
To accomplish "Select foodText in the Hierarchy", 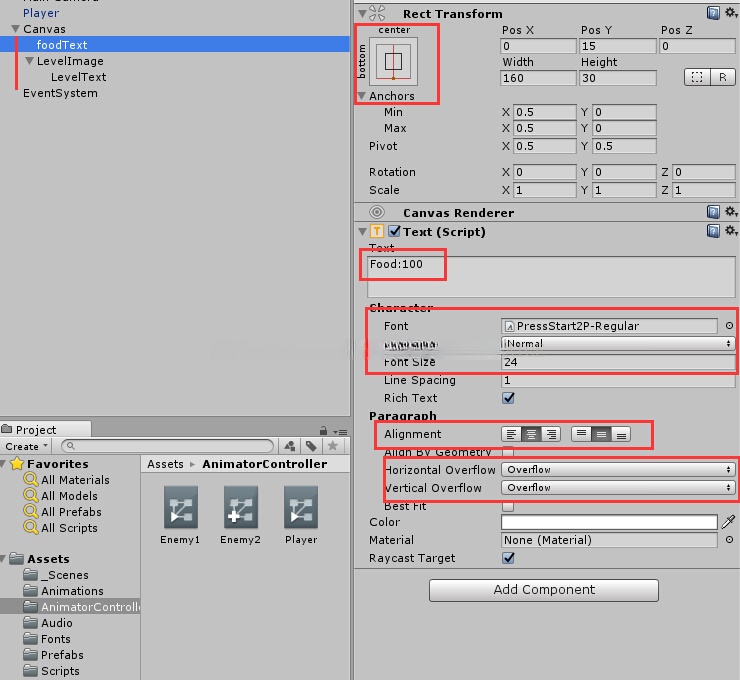I will point(62,45).
